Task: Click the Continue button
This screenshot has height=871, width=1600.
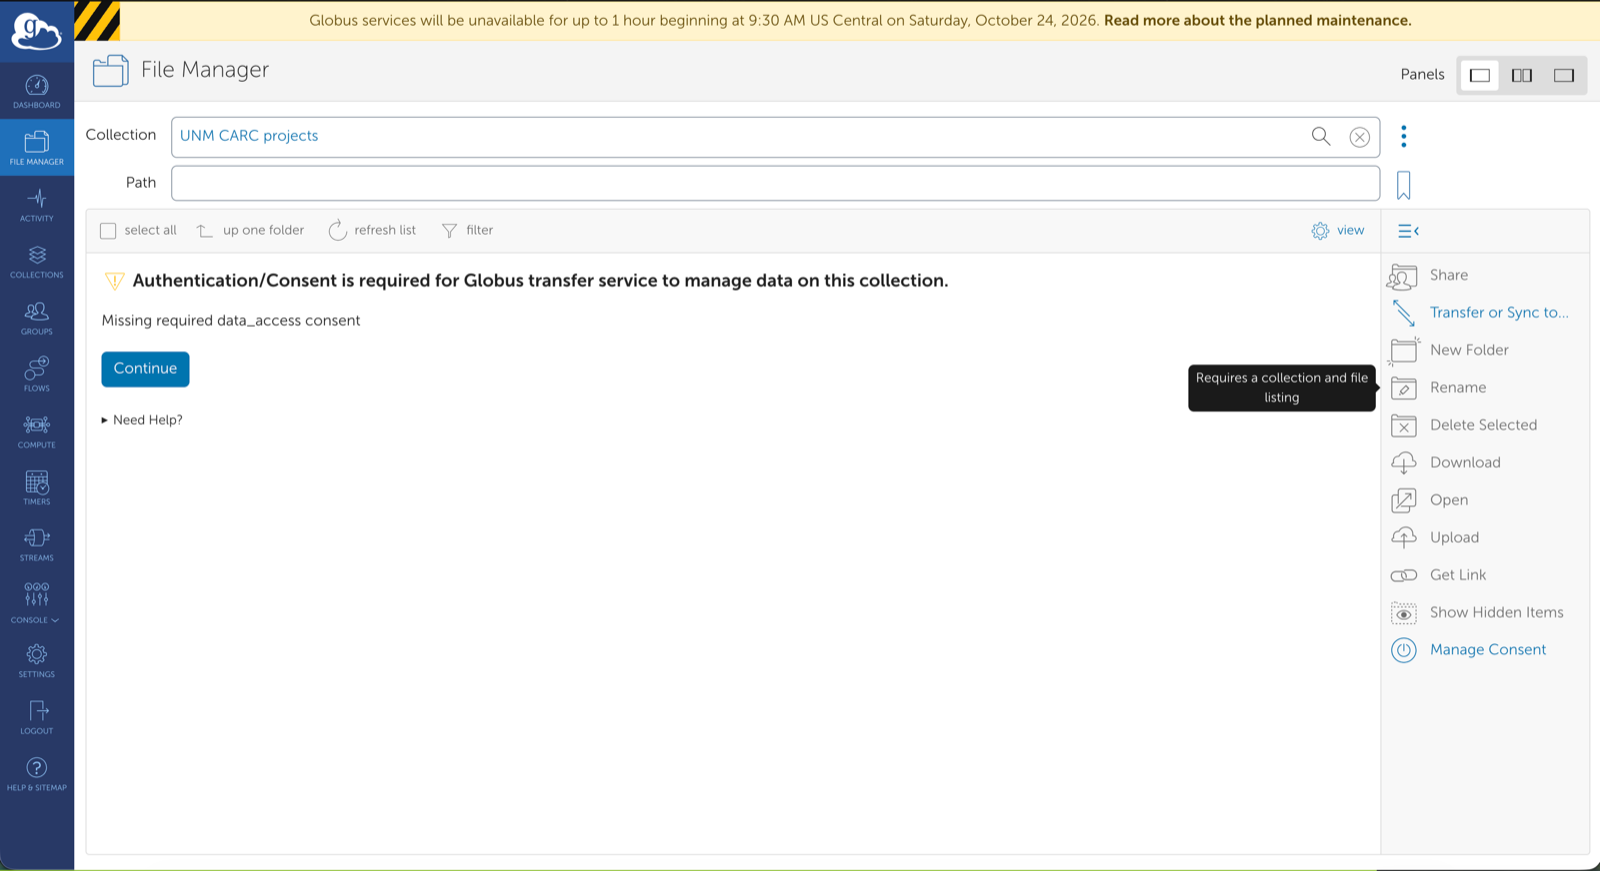Action: [x=145, y=369]
